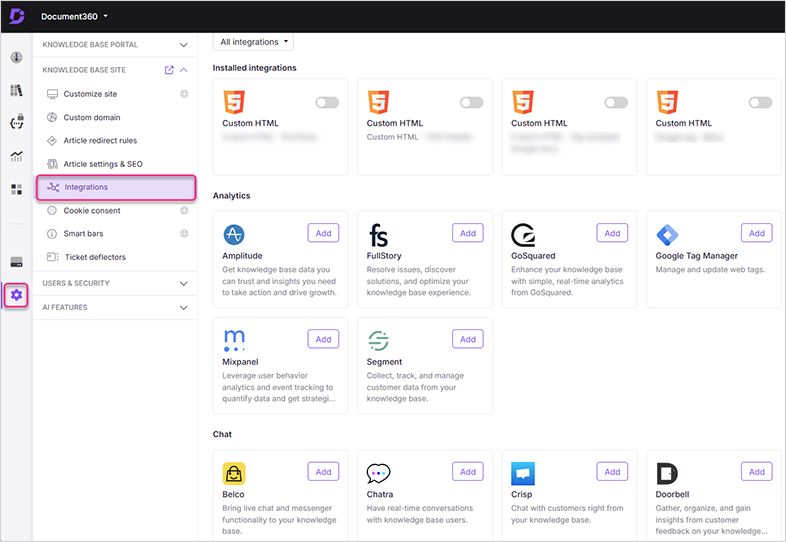
Task: Open the Widgets grid icon in left rail
Action: [16, 189]
